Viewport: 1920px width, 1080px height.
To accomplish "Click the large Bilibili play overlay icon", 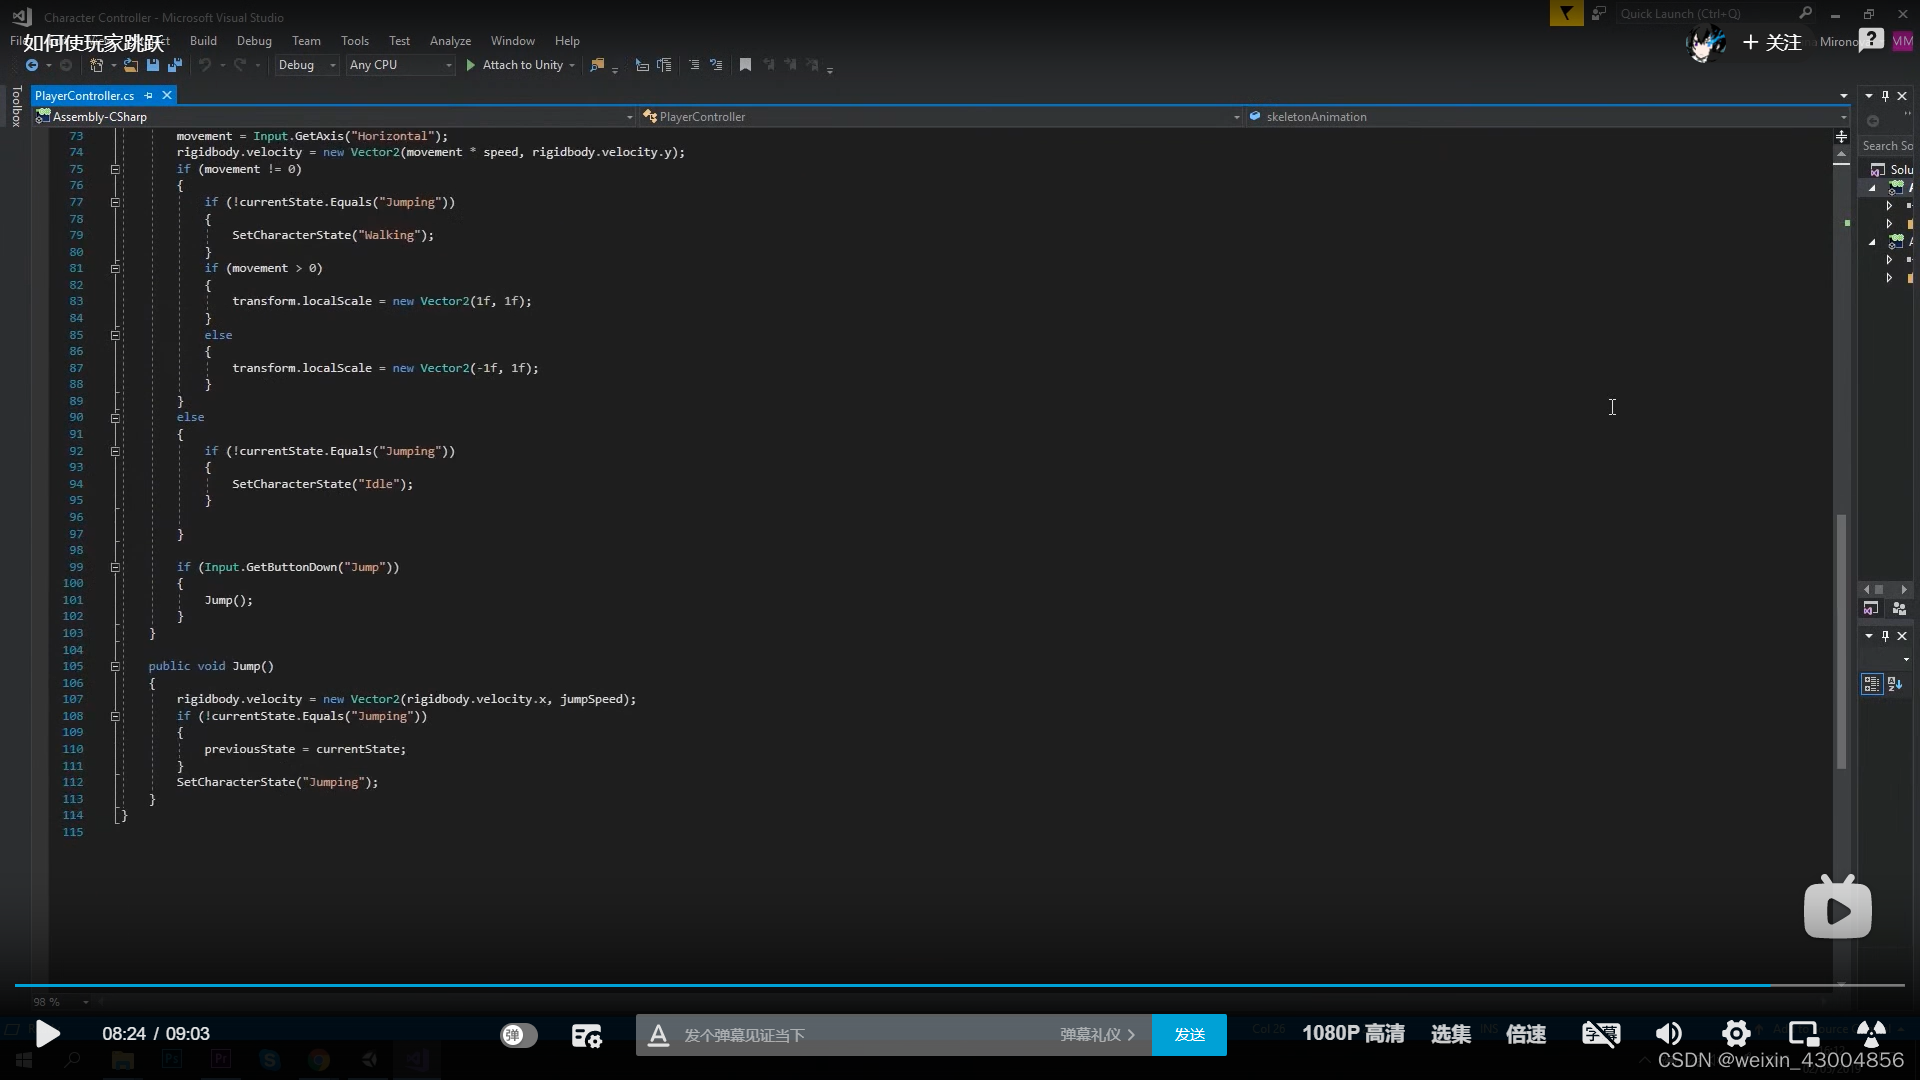I will (x=1837, y=908).
